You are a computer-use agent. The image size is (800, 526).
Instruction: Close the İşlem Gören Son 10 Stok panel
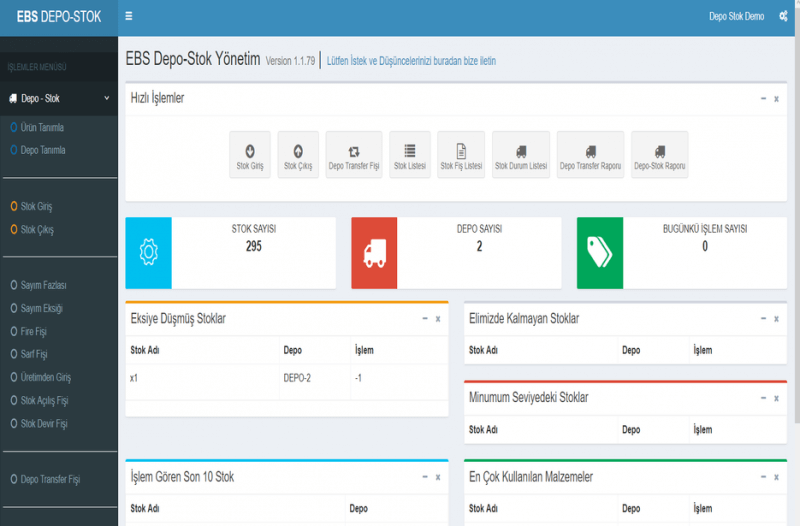438,477
